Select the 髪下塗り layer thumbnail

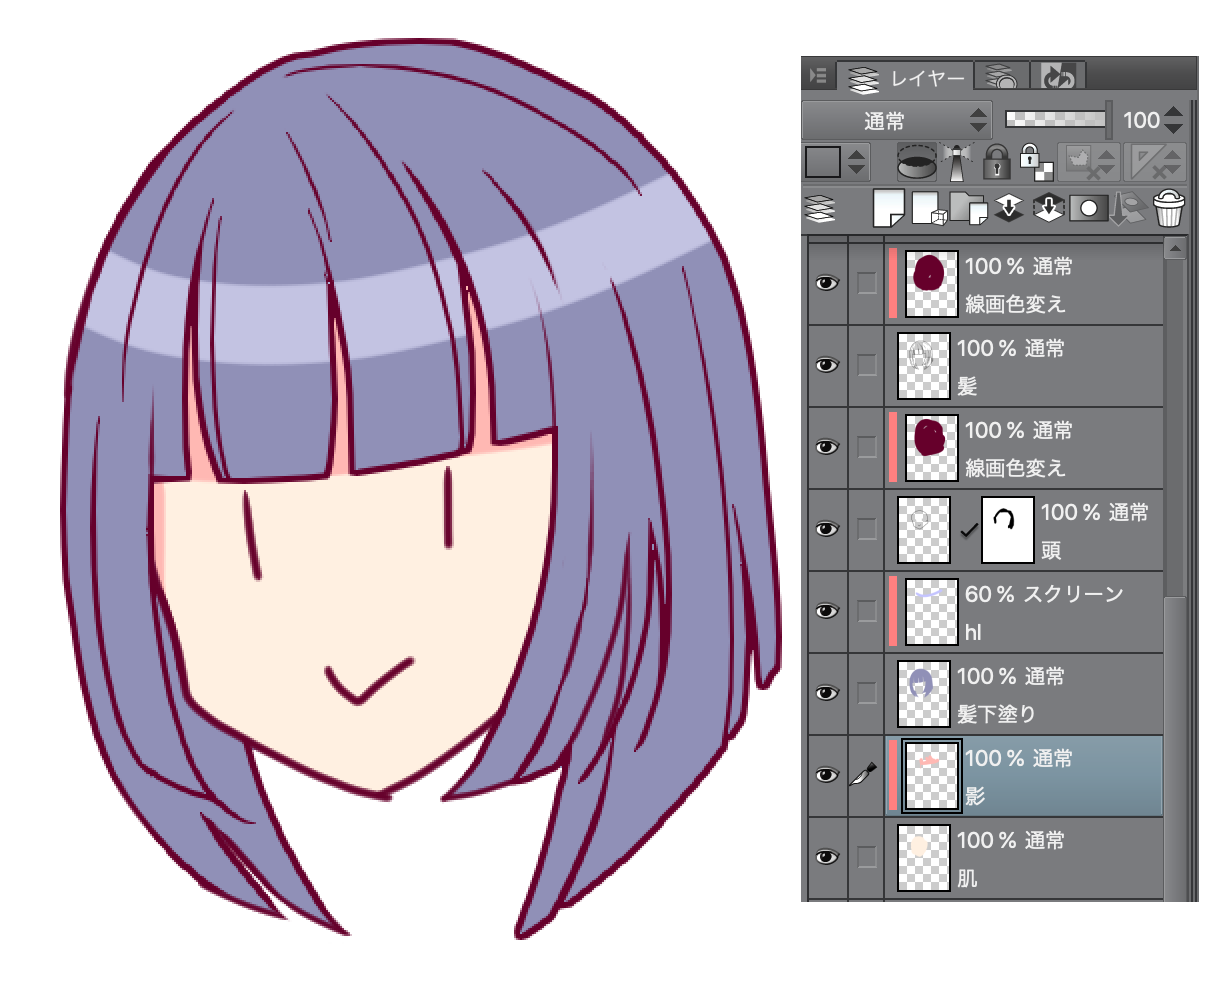tap(924, 694)
